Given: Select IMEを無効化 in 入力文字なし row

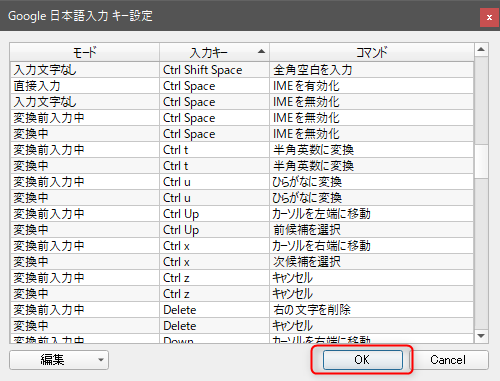Looking at the screenshot, I should (372, 102).
